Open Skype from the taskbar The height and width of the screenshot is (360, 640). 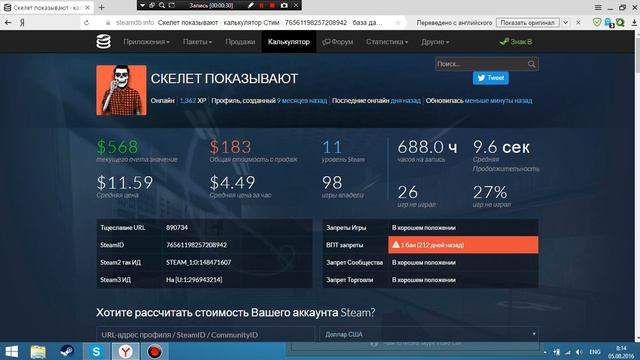tap(96, 351)
